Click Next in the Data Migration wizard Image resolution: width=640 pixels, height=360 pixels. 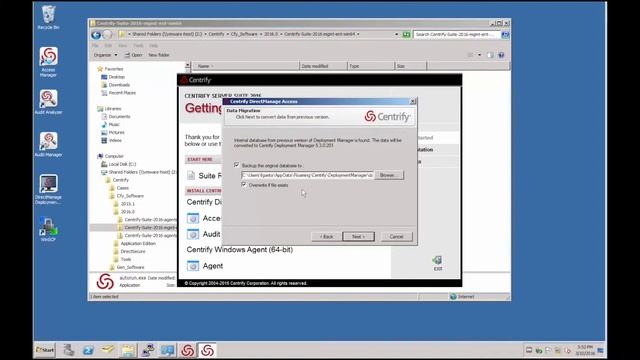click(358, 237)
